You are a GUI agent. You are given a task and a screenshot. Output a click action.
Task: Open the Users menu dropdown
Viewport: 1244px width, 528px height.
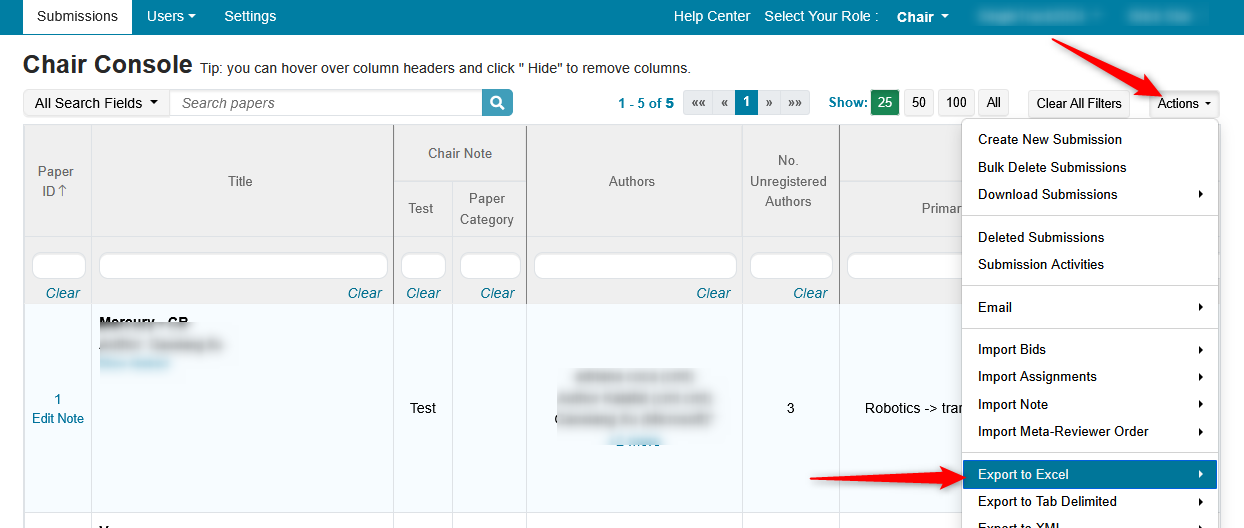pyautogui.click(x=171, y=16)
